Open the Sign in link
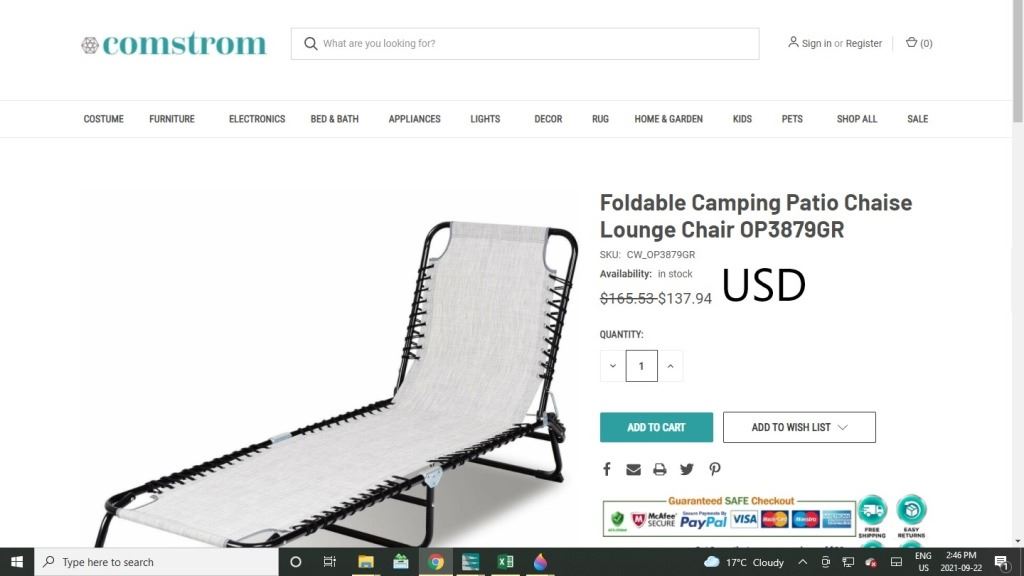This screenshot has height=576, width=1024. [x=816, y=43]
